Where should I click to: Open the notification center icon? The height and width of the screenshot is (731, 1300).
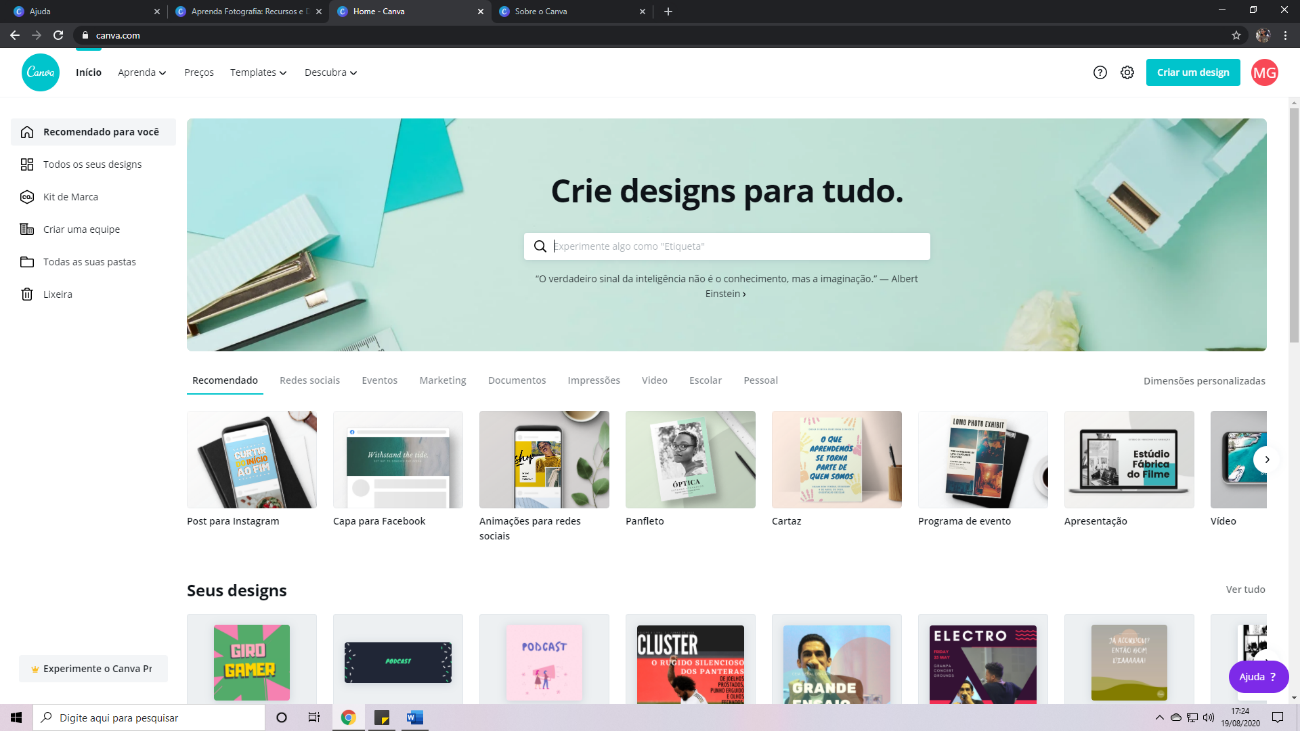[1277, 717]
